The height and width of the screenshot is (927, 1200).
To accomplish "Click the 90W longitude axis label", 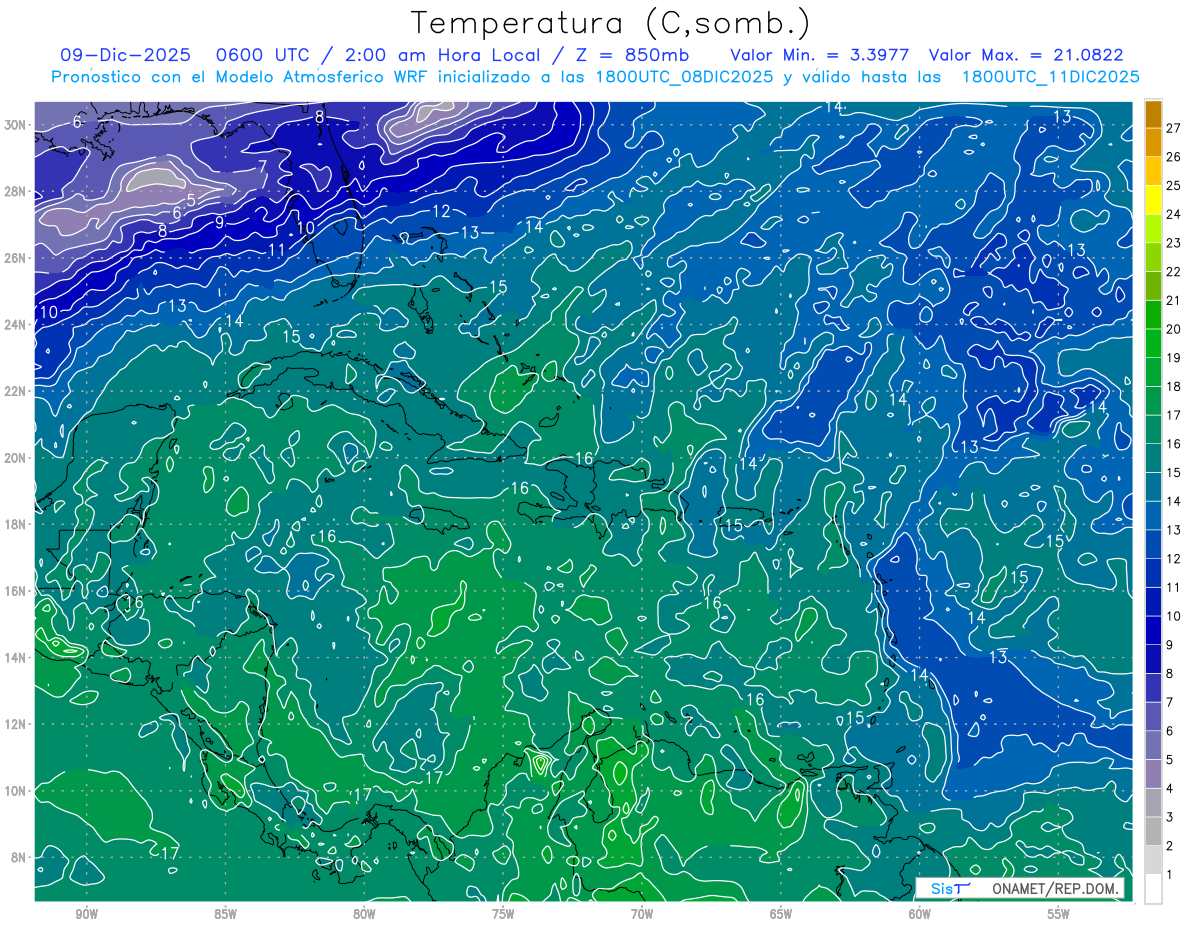I will coord(87,915).
